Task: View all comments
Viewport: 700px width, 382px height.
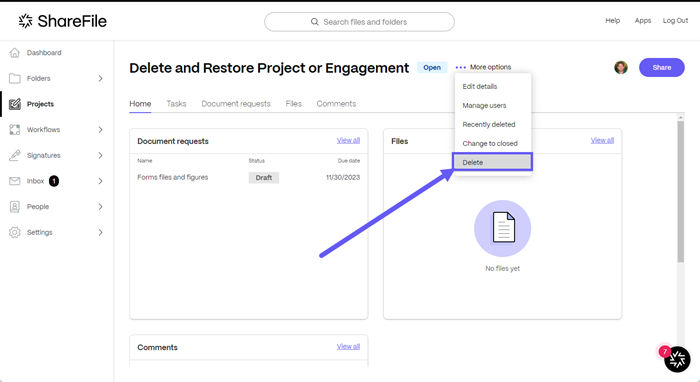Action: 348,346
